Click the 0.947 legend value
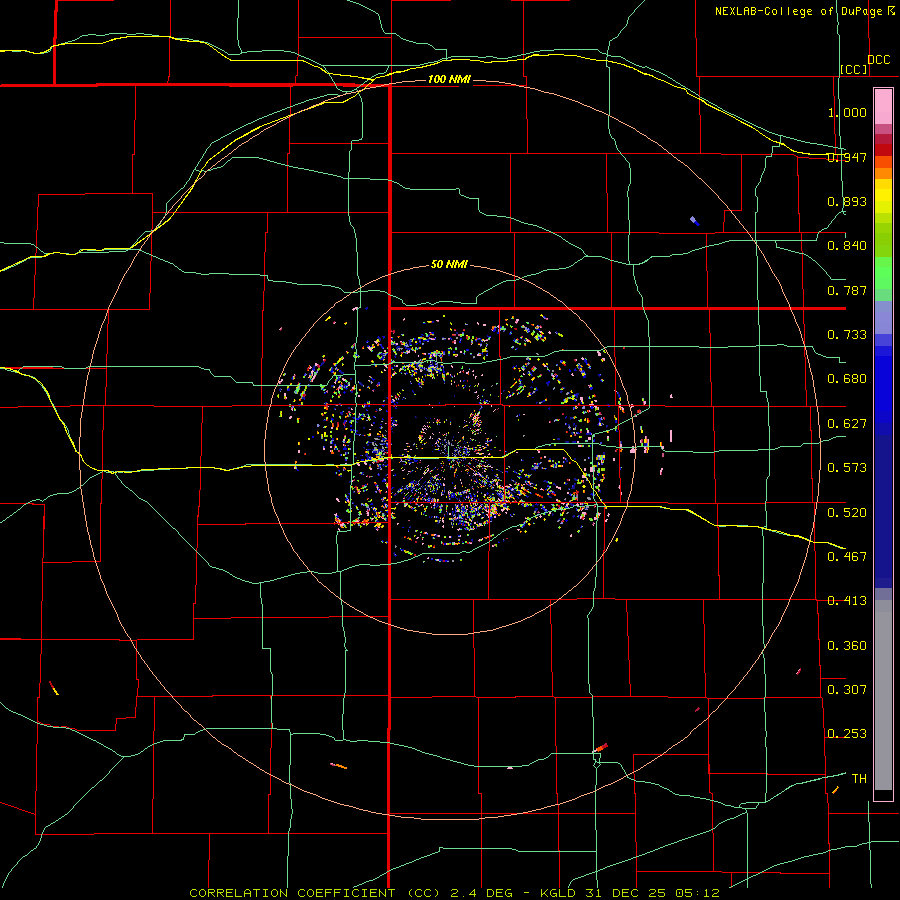Image resolution: width=900 pixels, height=900 pixels. [847, 157]
